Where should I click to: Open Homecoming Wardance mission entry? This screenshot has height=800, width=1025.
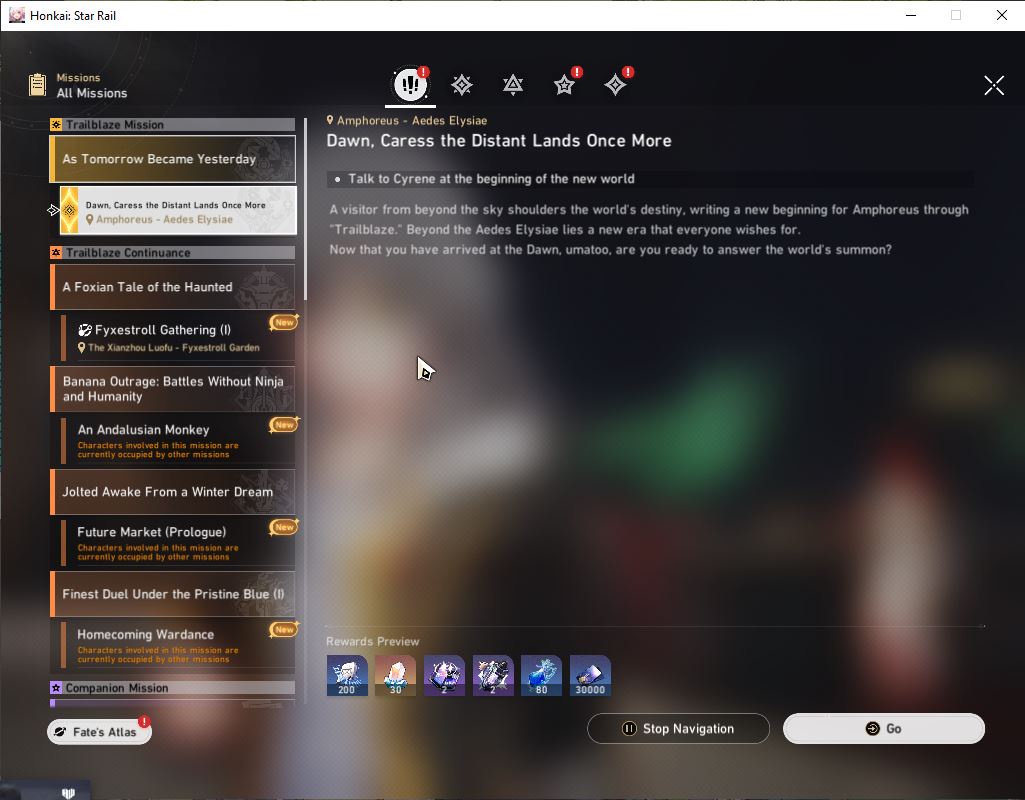coord(178,644)
